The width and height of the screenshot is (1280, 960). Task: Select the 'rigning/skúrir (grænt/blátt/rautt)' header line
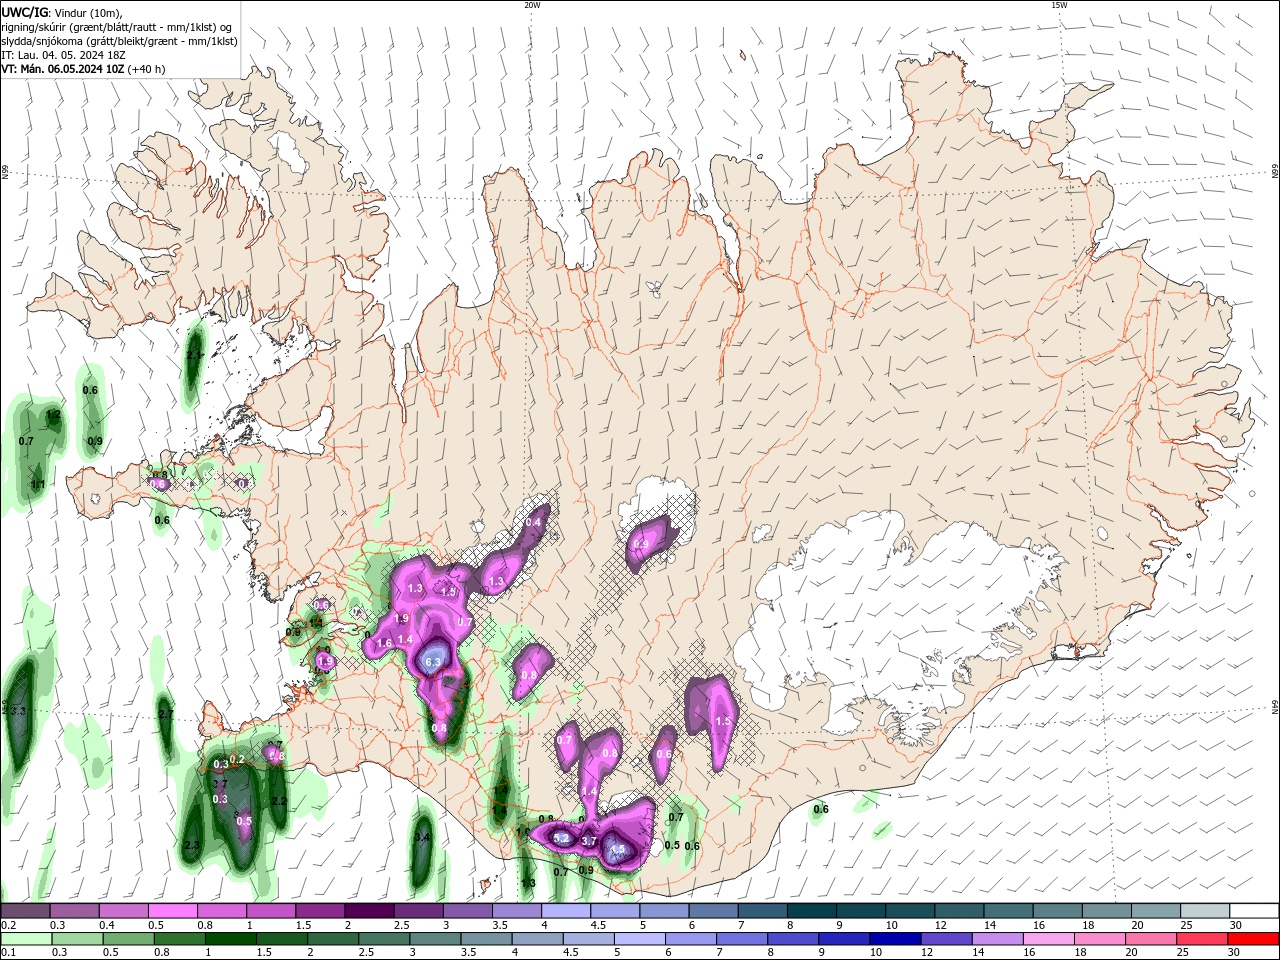click(116, 27)
